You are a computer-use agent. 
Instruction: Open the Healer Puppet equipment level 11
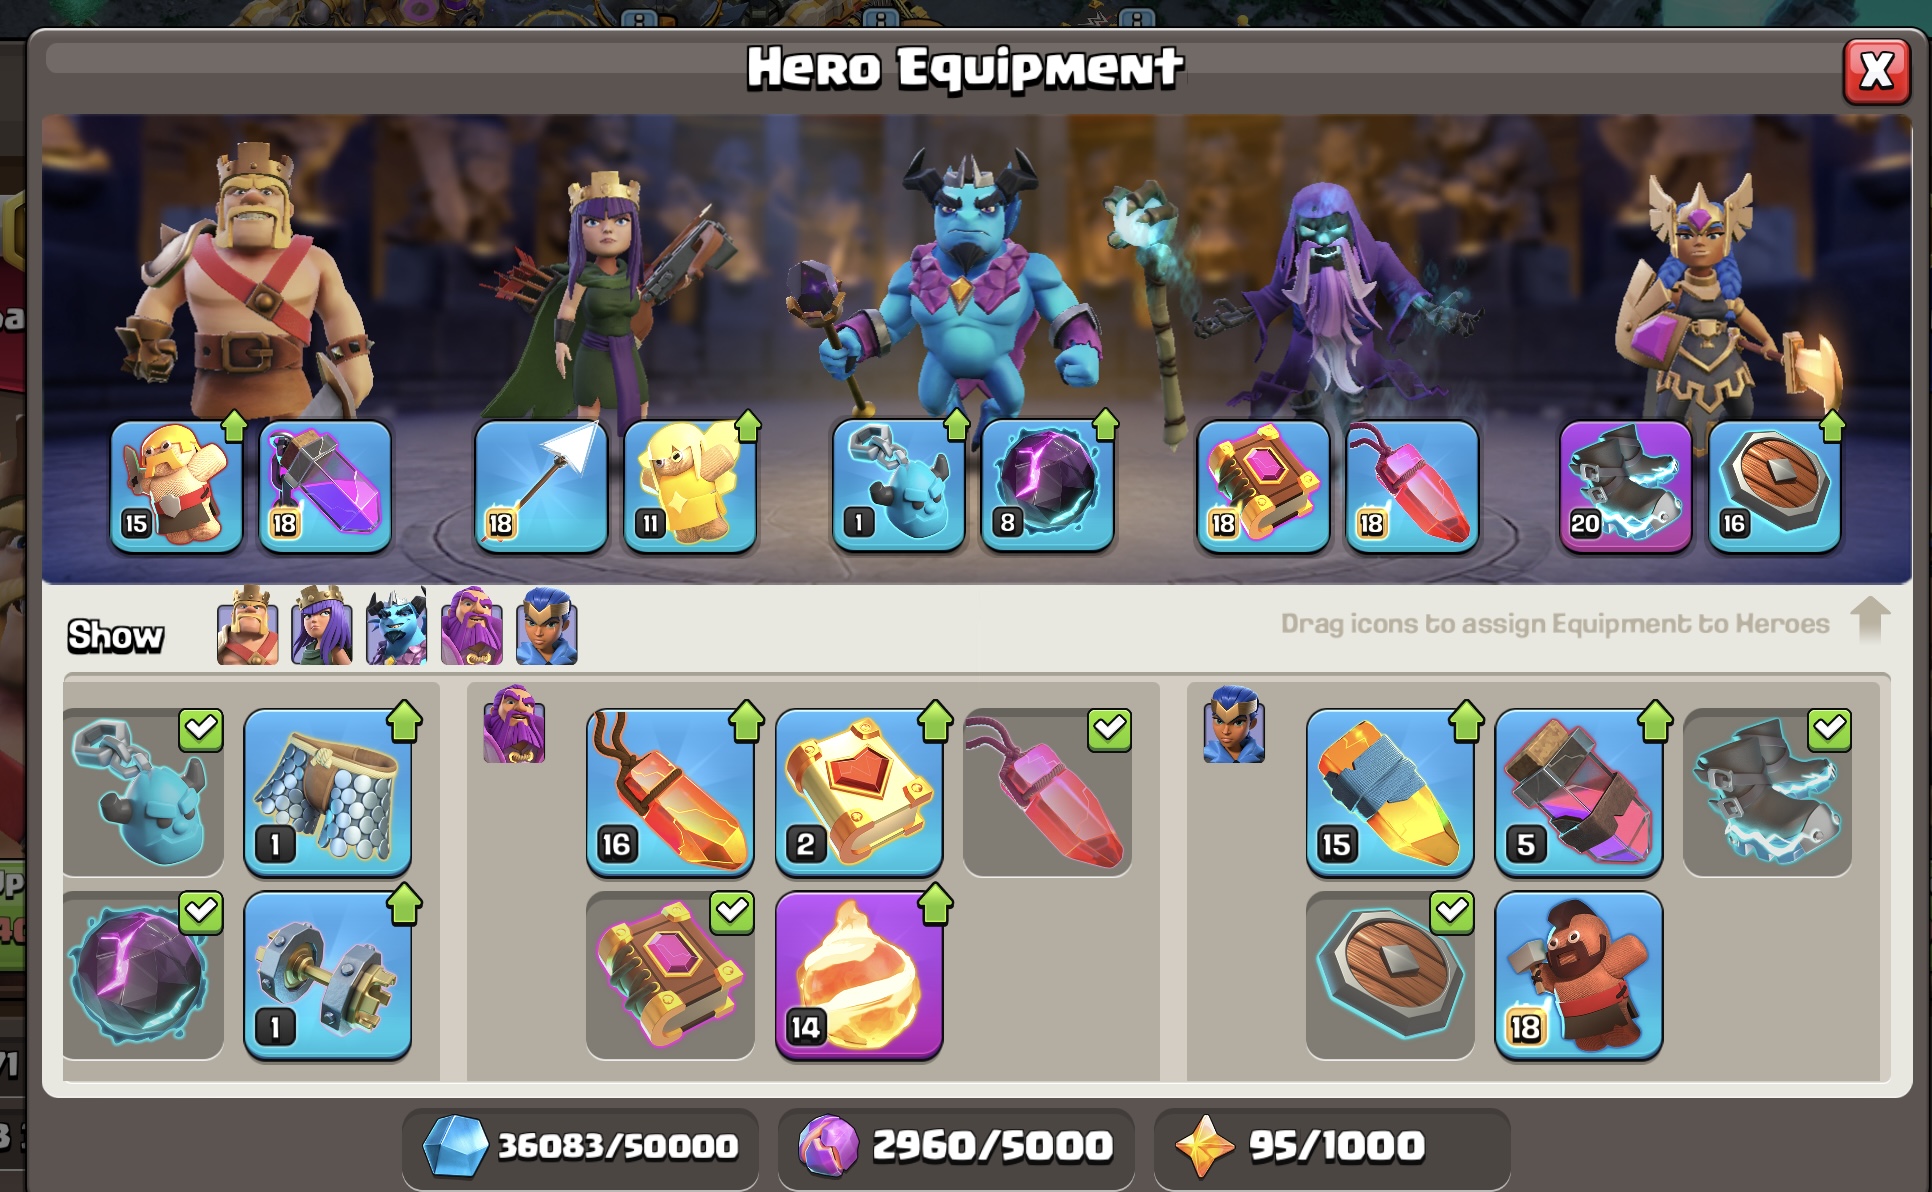point(690,486)
